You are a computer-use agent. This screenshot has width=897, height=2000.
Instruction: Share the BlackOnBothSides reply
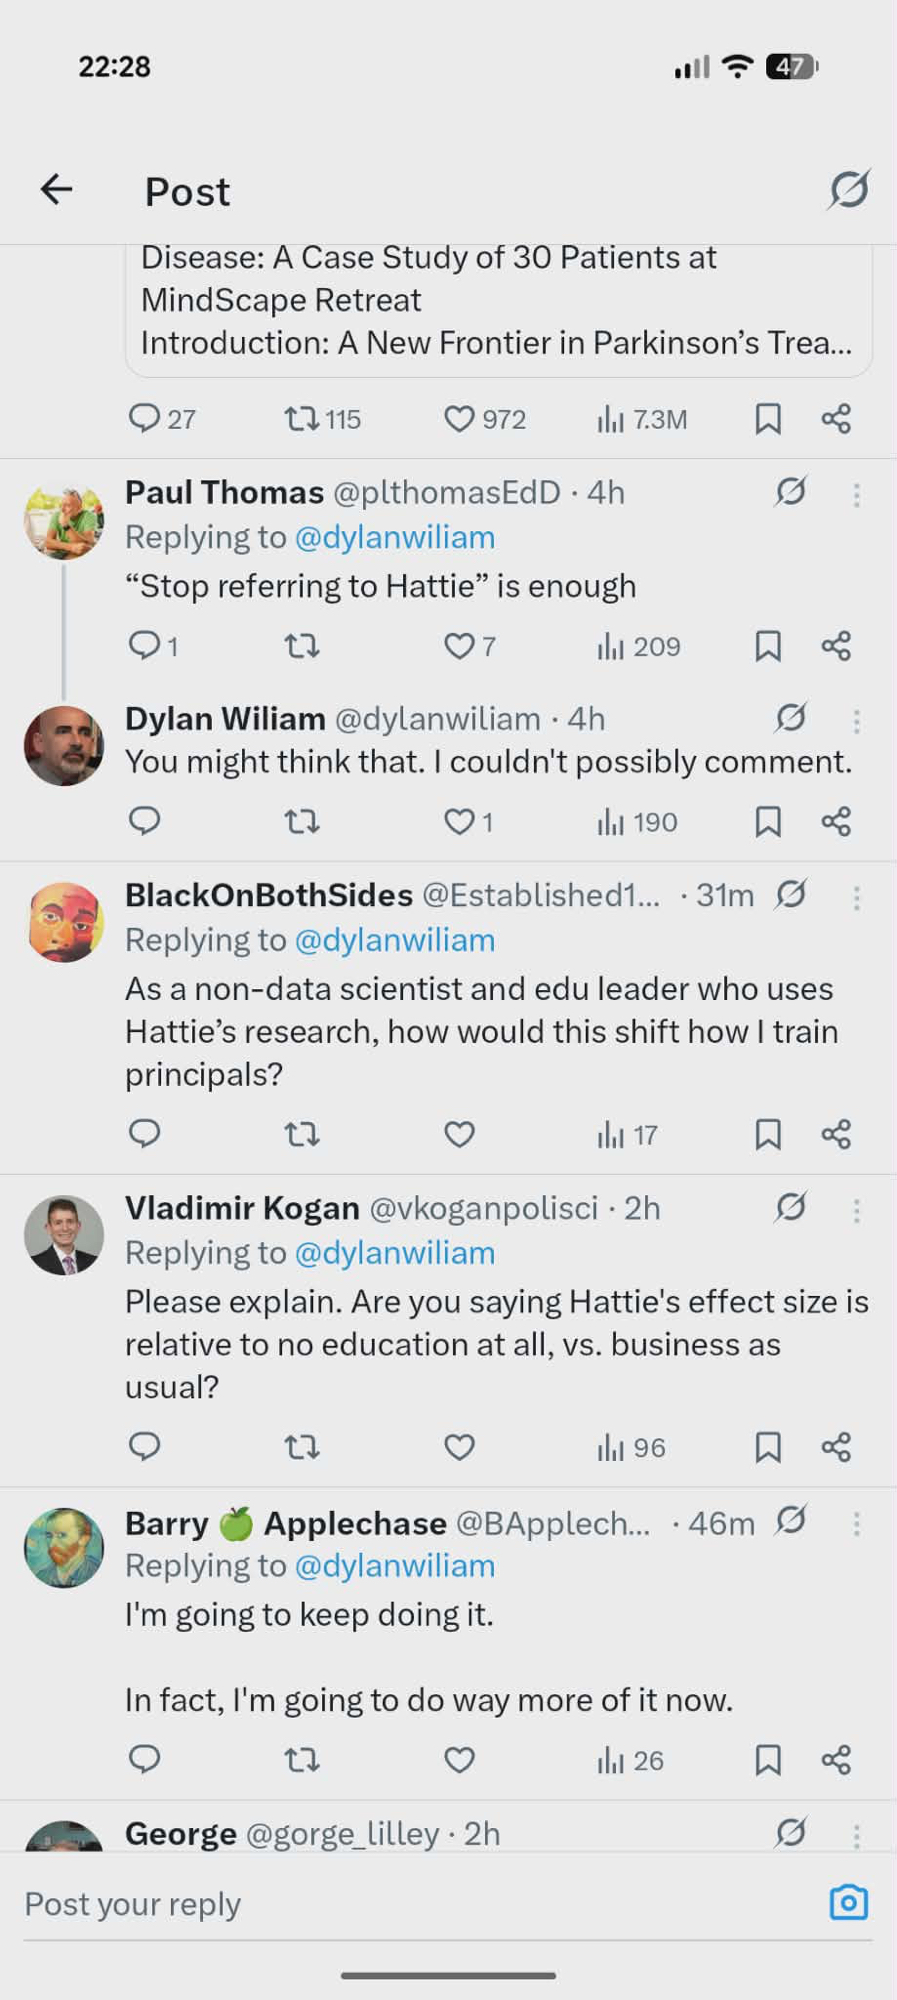click(x=836, y=1134)
